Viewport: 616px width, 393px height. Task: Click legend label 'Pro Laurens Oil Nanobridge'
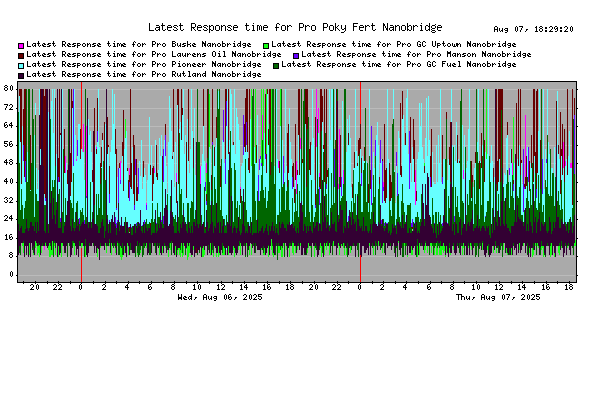pos(216,54)
